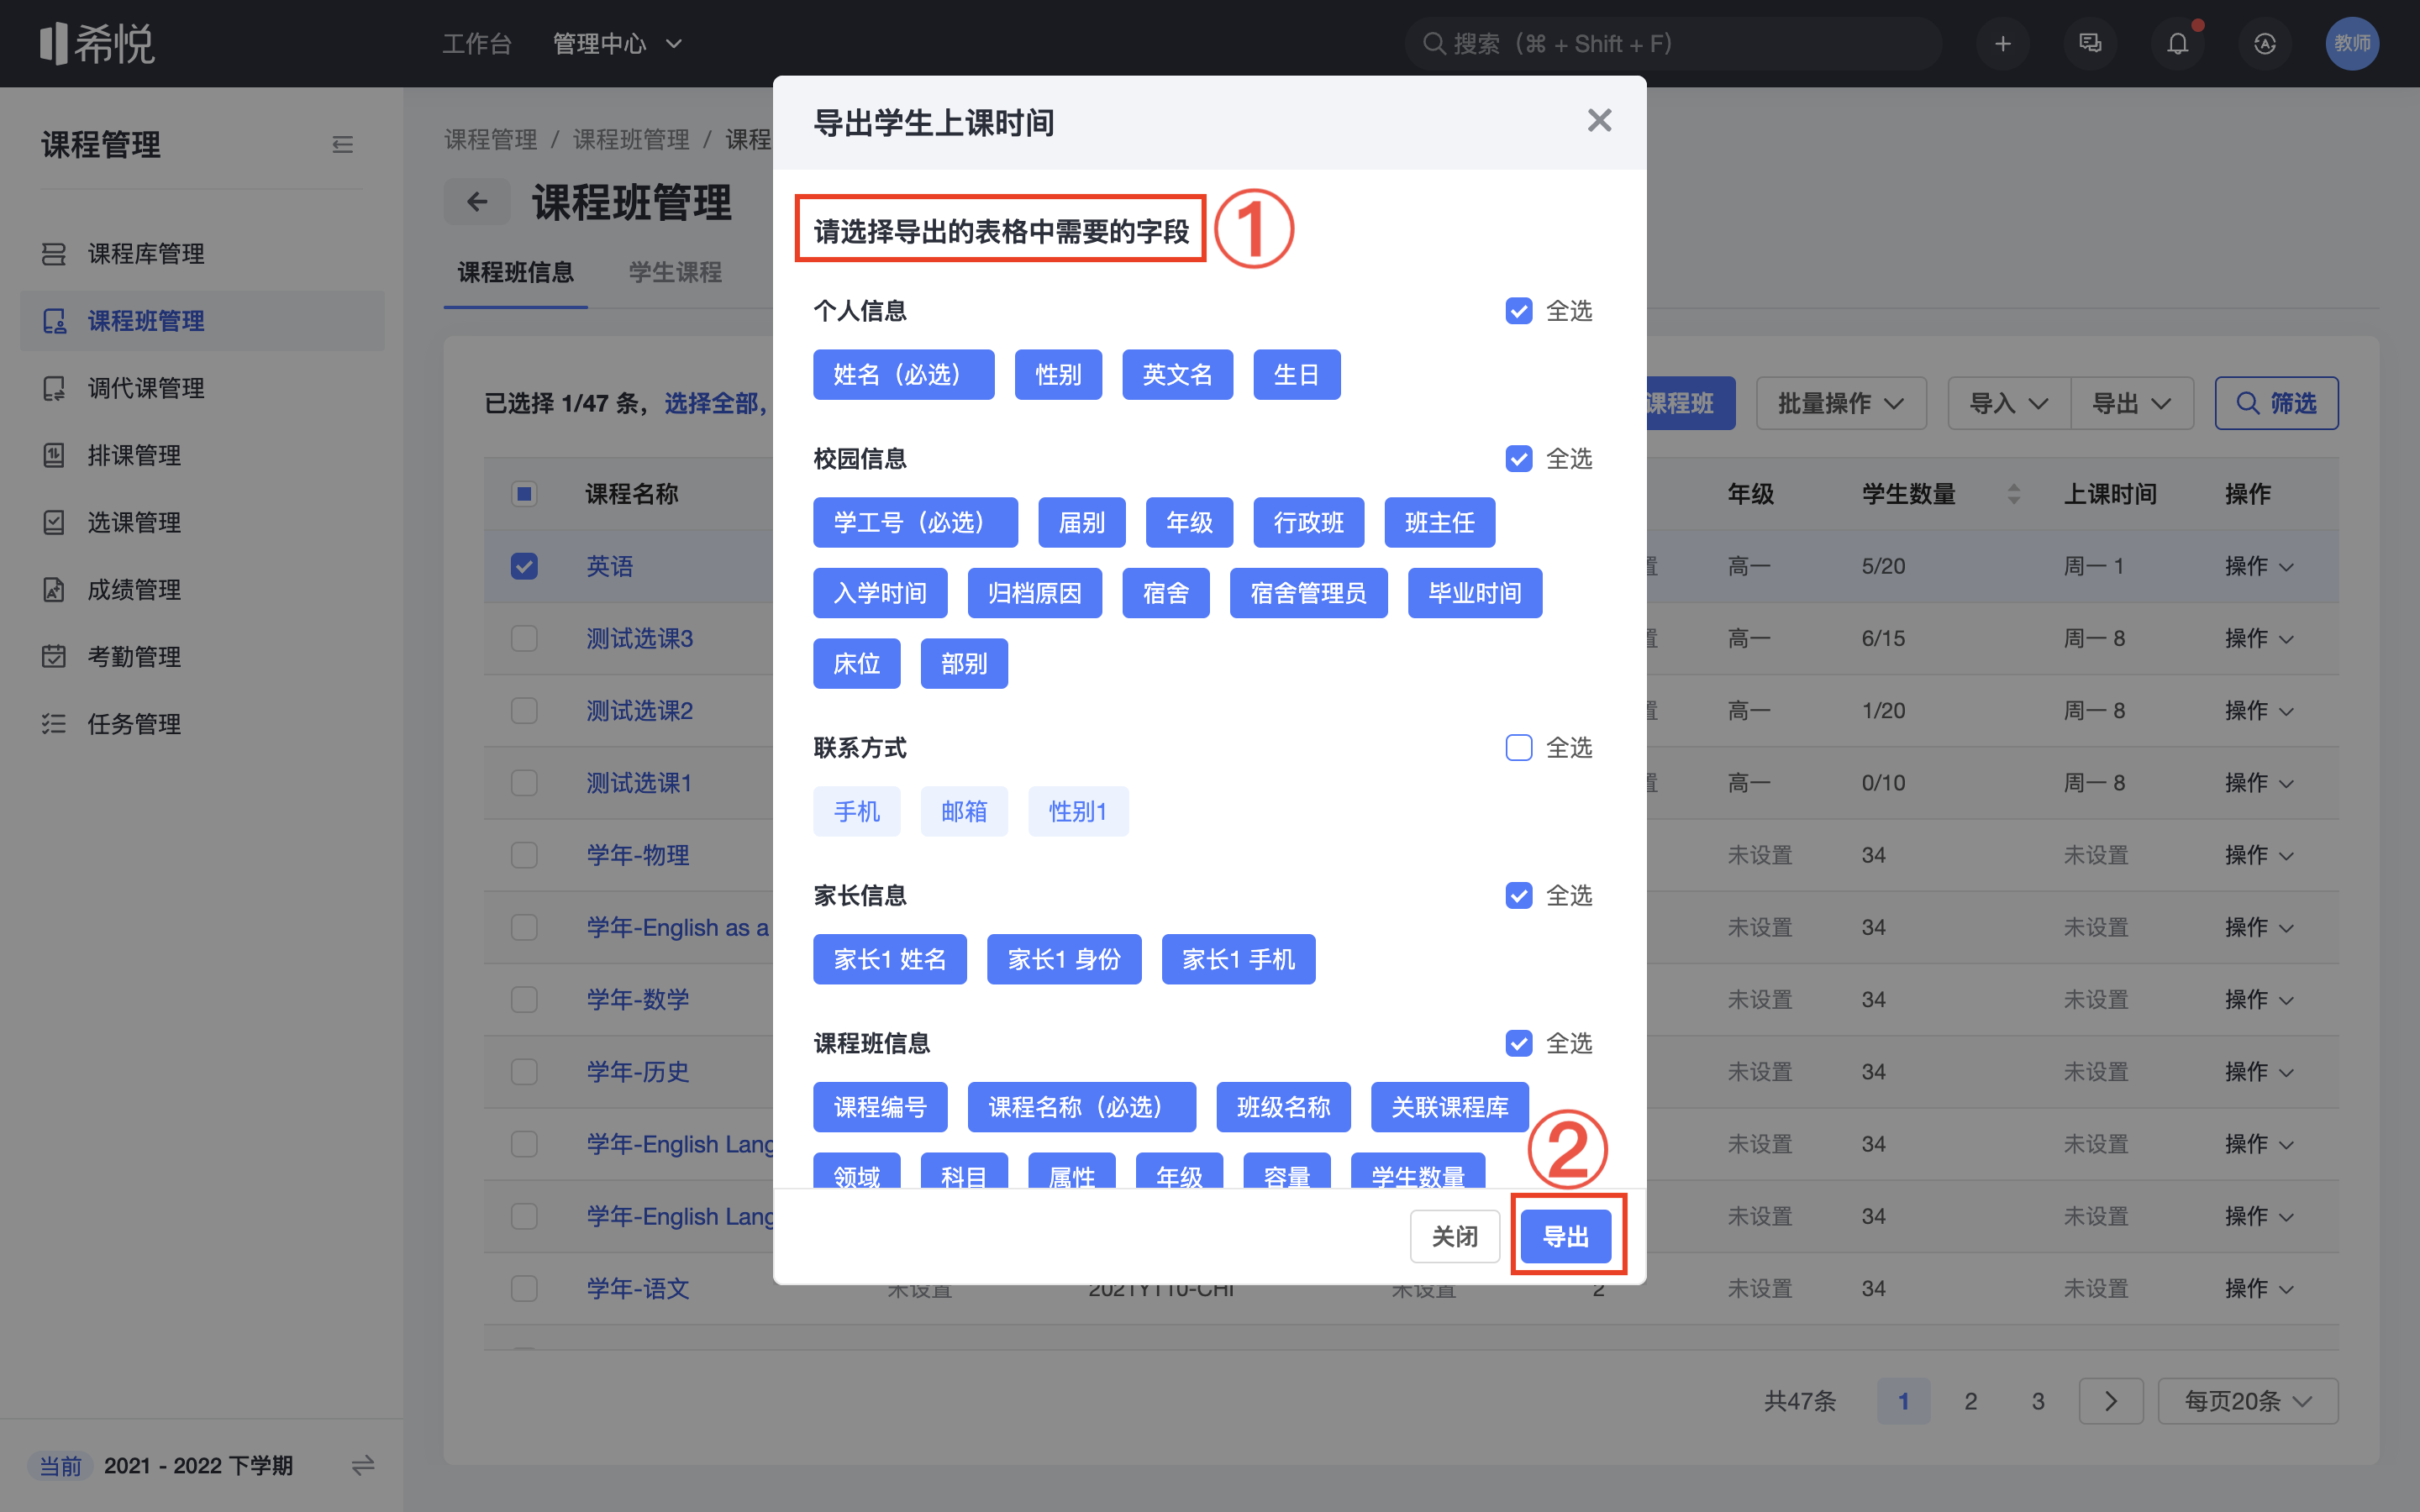Click 课程班管理 breadcrumb link
The image size is (2420, 1512).
[631, 139]
